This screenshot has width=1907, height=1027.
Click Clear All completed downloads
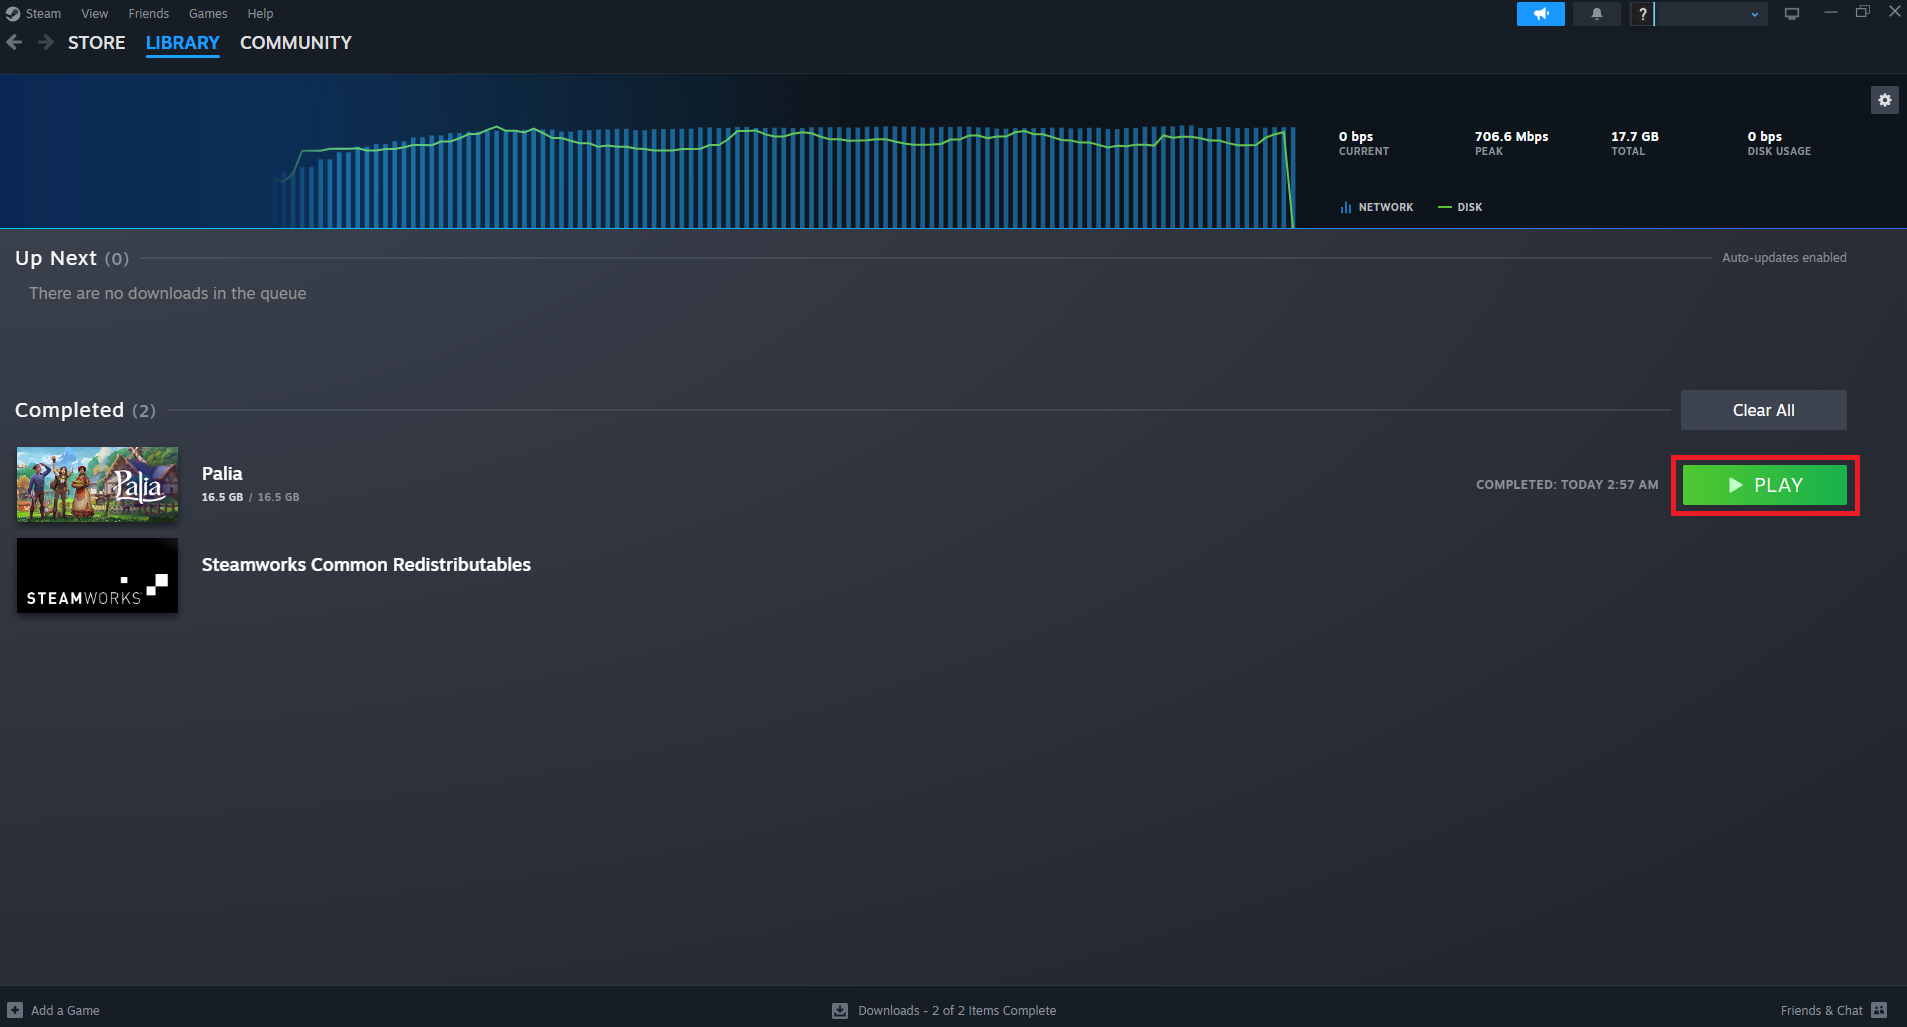click(1764, 410)
